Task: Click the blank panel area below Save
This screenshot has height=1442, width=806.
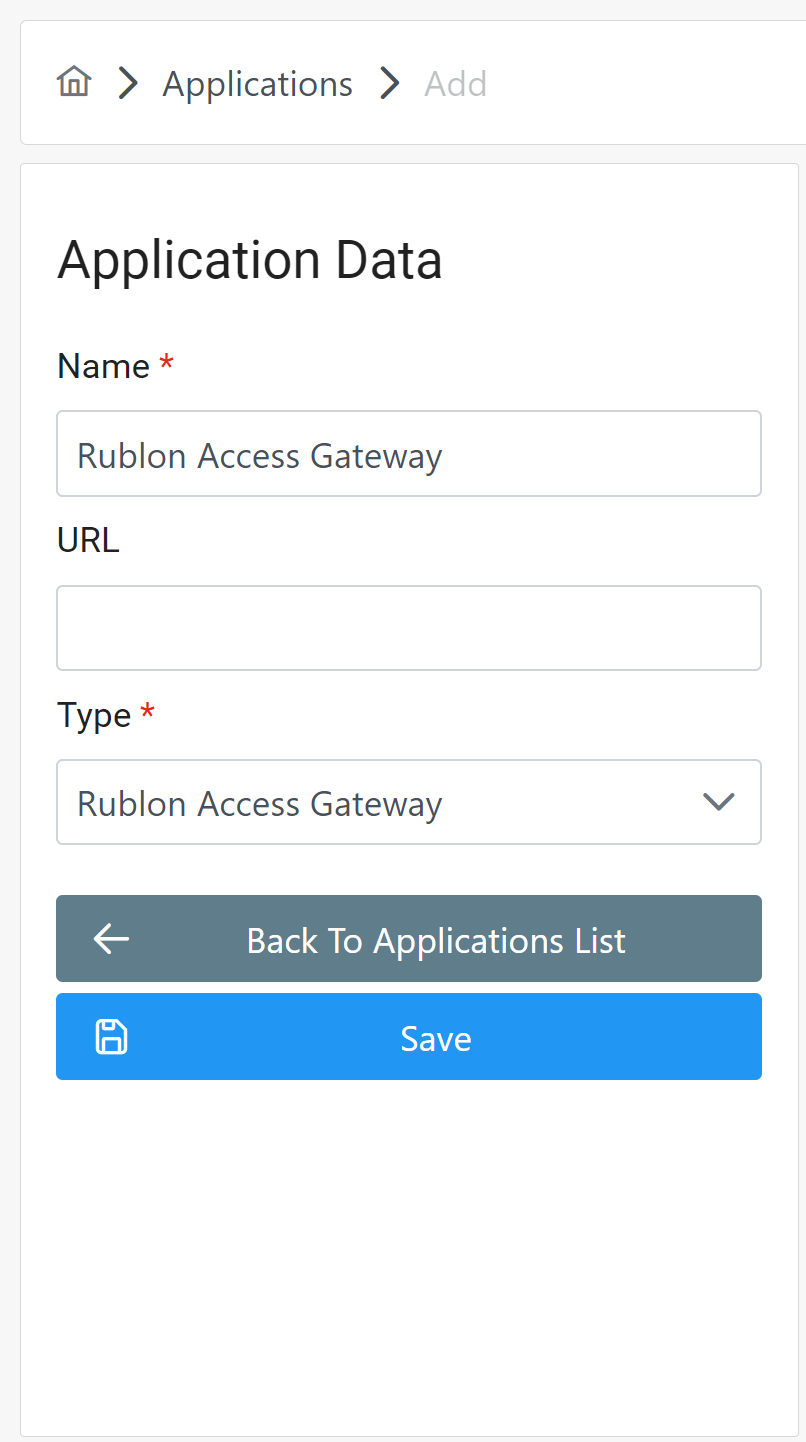Action: point(408,1250)
